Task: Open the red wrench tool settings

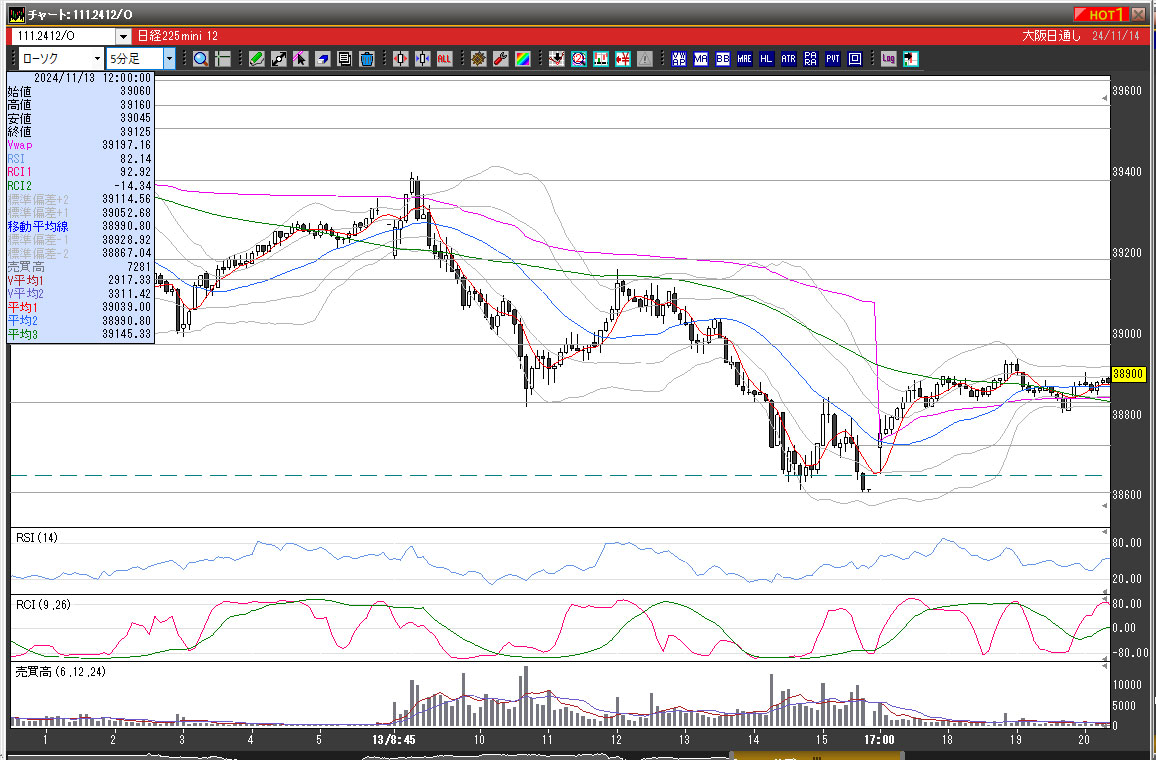Action: [x=501, y=59]
